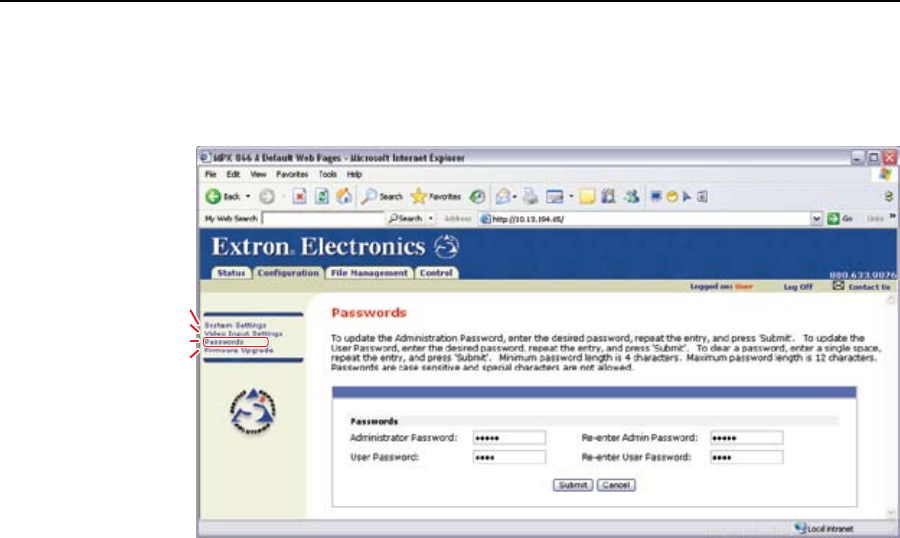Click the Submit button
This screenshot has height=538, width=900.
point(573,485)
